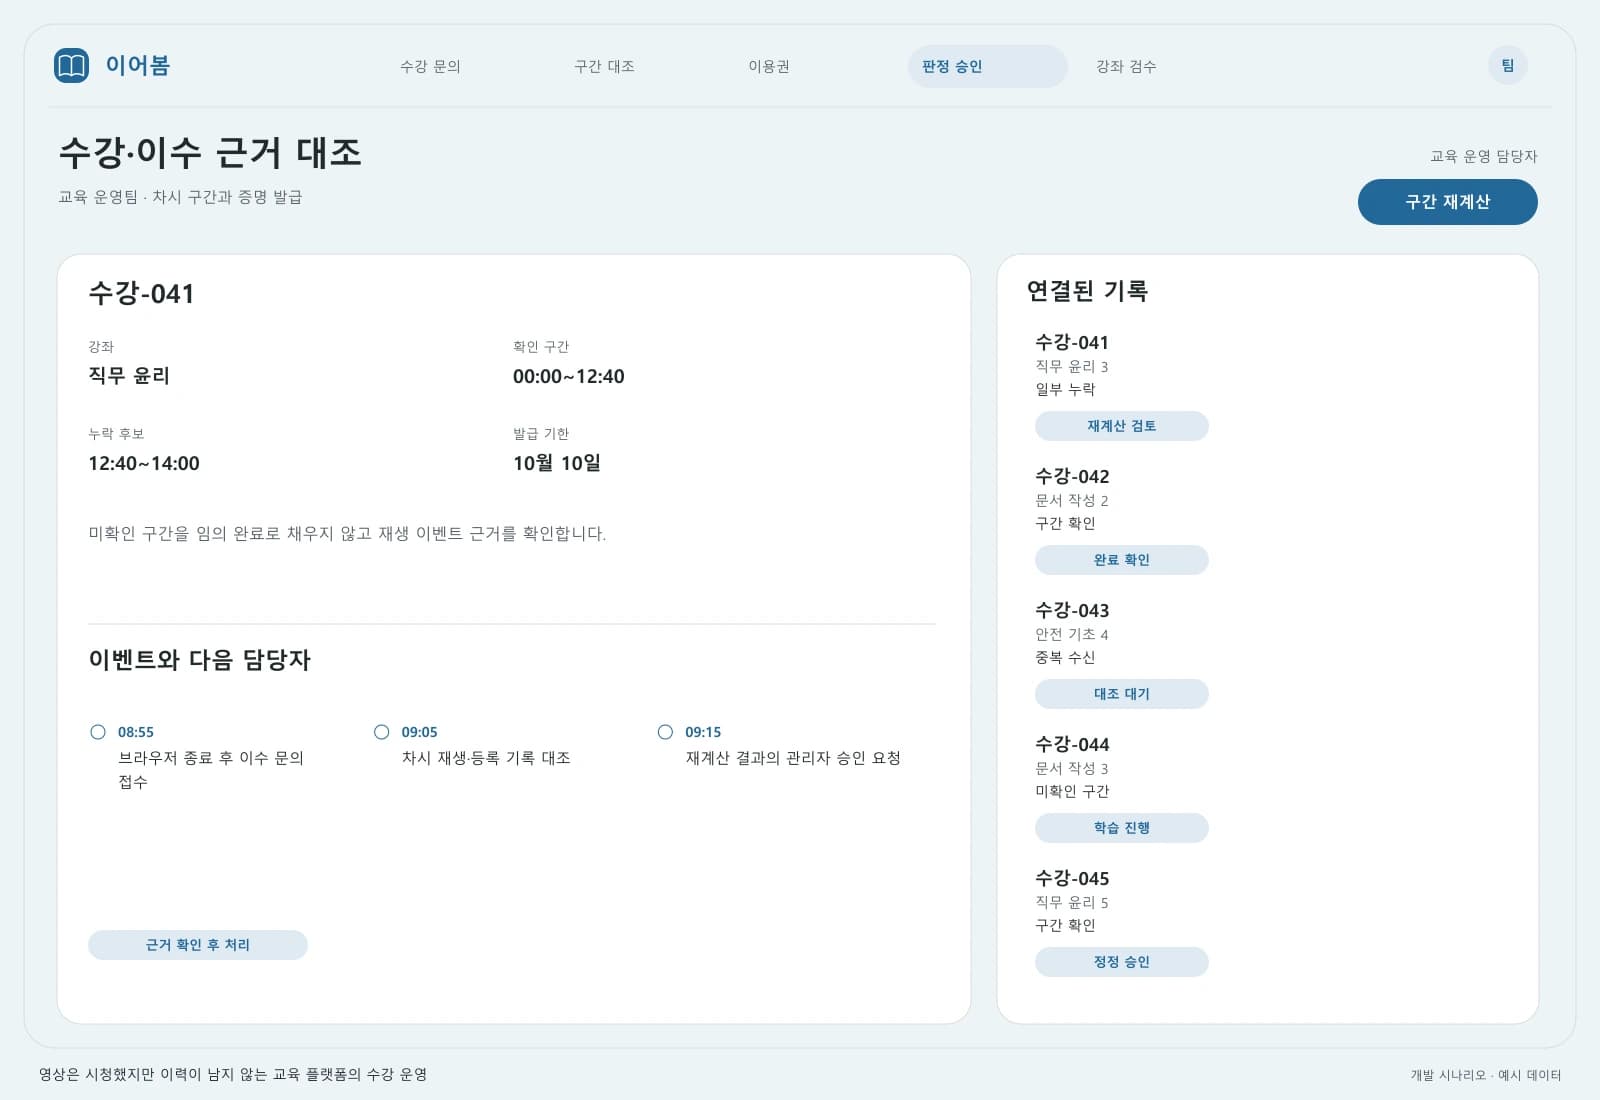This screenshot has width=1600, height=1100.
Task: Open the 팀 avatar button
Action: pyautogui.click(x=1507, y=66)
